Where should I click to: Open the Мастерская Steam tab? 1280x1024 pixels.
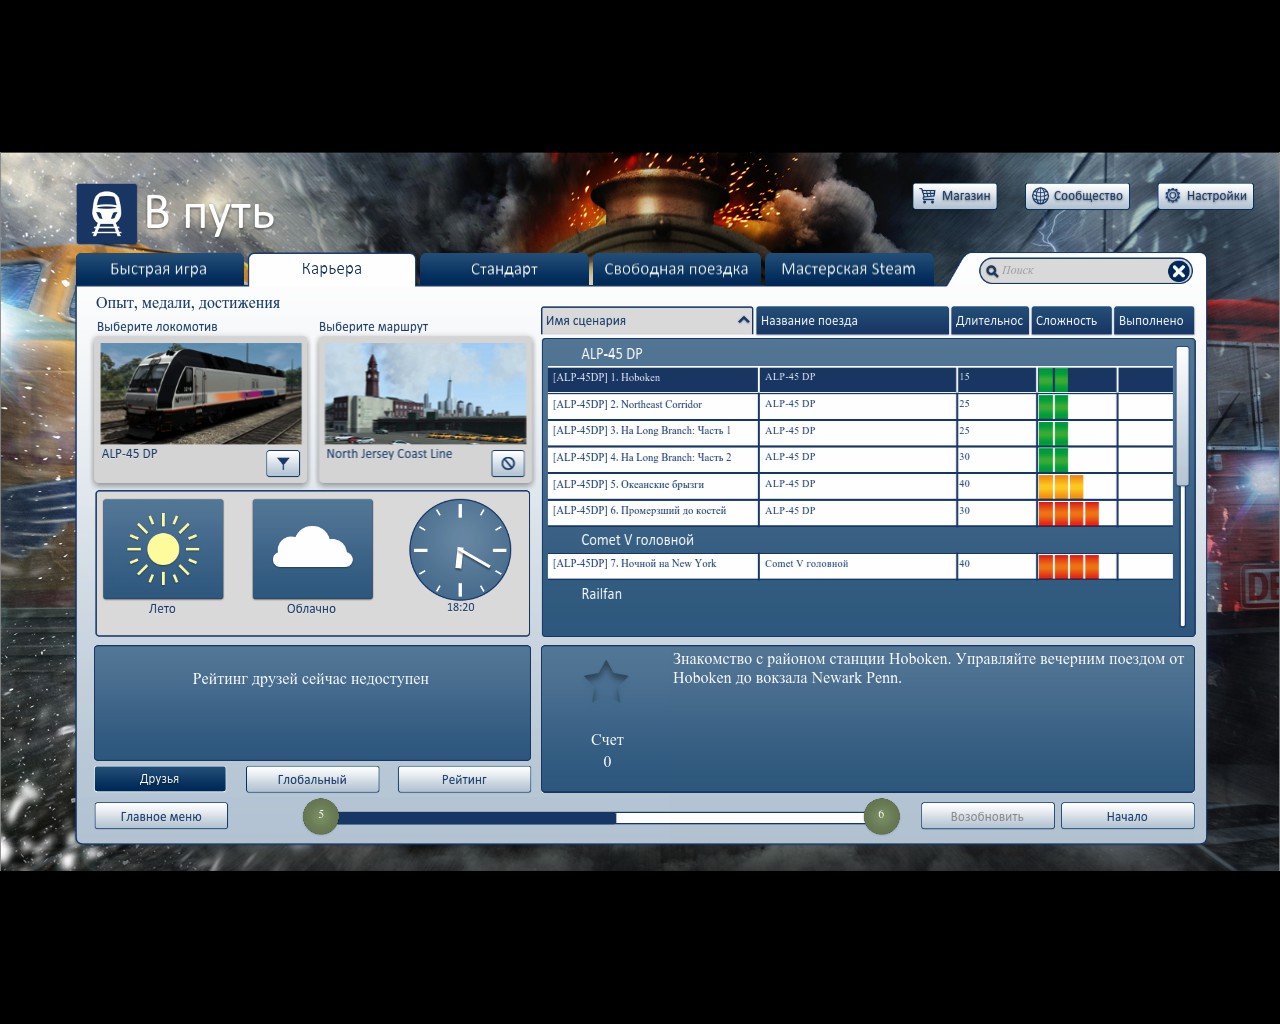coord(848,269)
